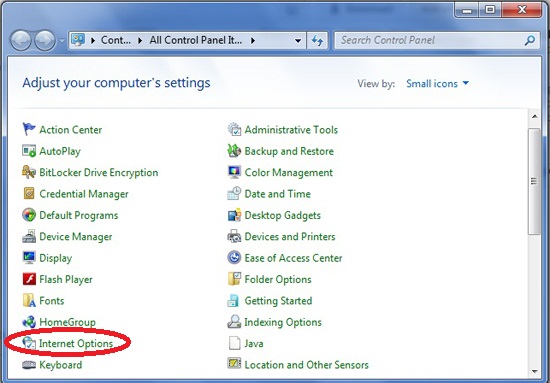550x383 pixels.
Task: Open recent pages dropdown beside Forward button
Action: coord(61,41)
